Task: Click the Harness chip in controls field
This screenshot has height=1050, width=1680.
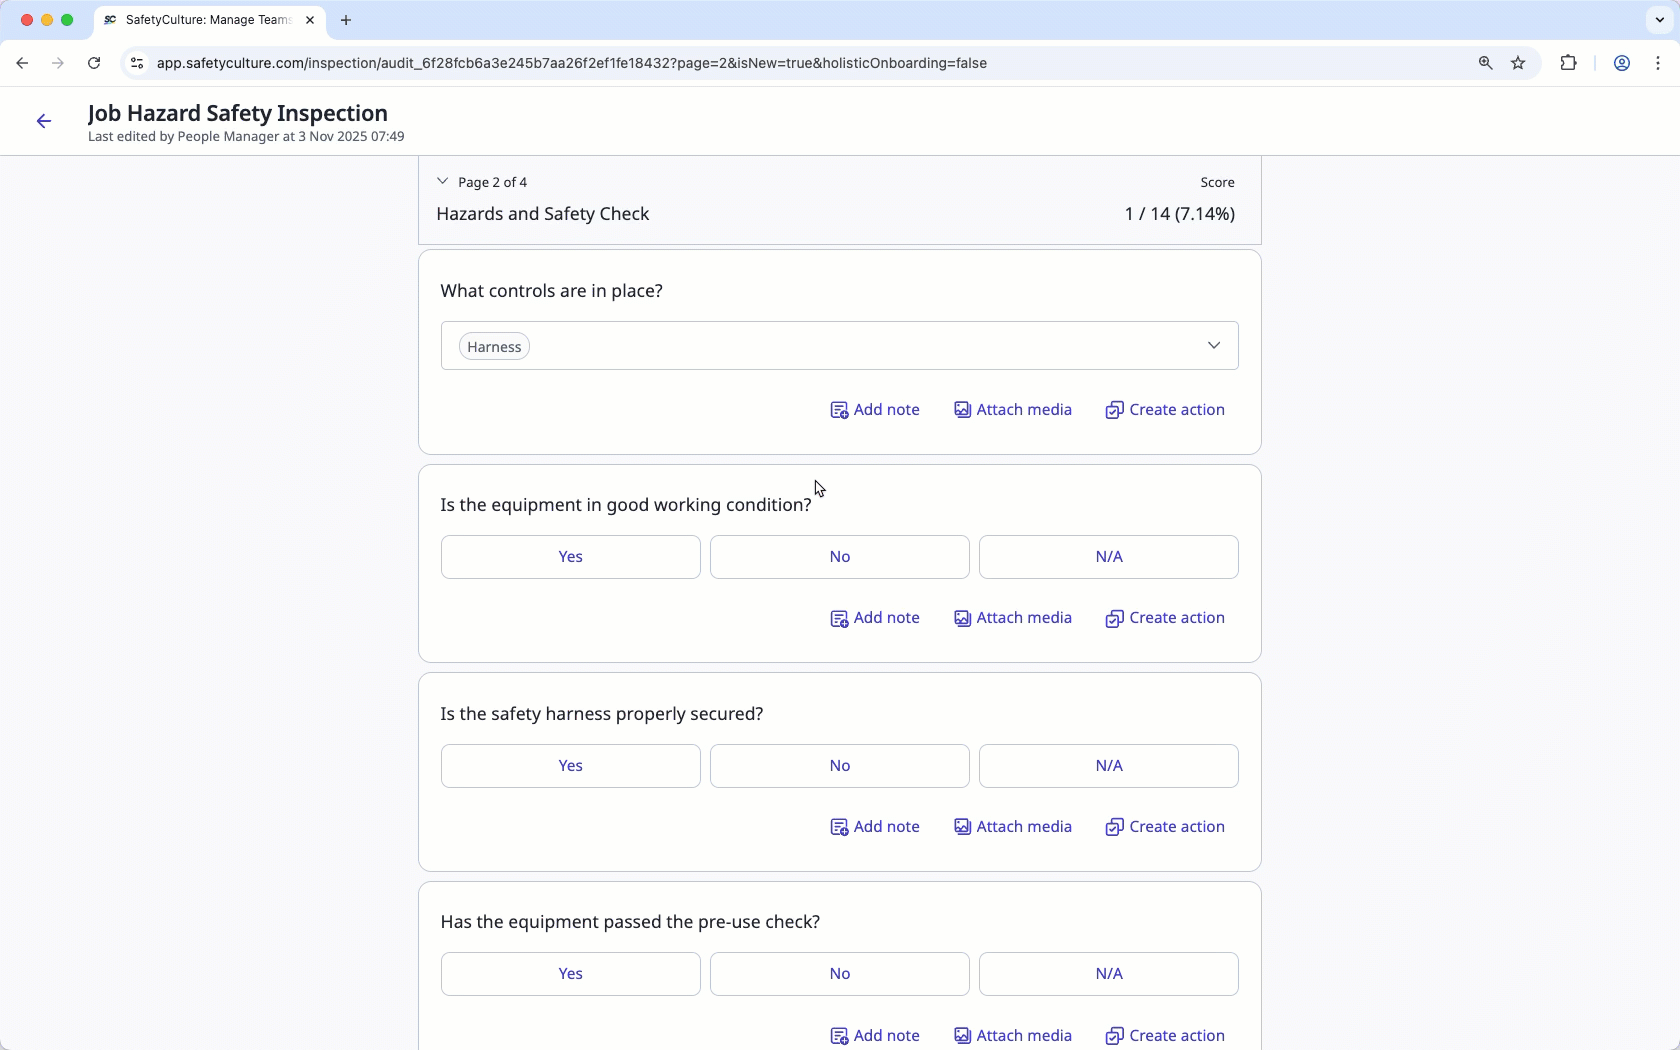Action: pos(494,347)
